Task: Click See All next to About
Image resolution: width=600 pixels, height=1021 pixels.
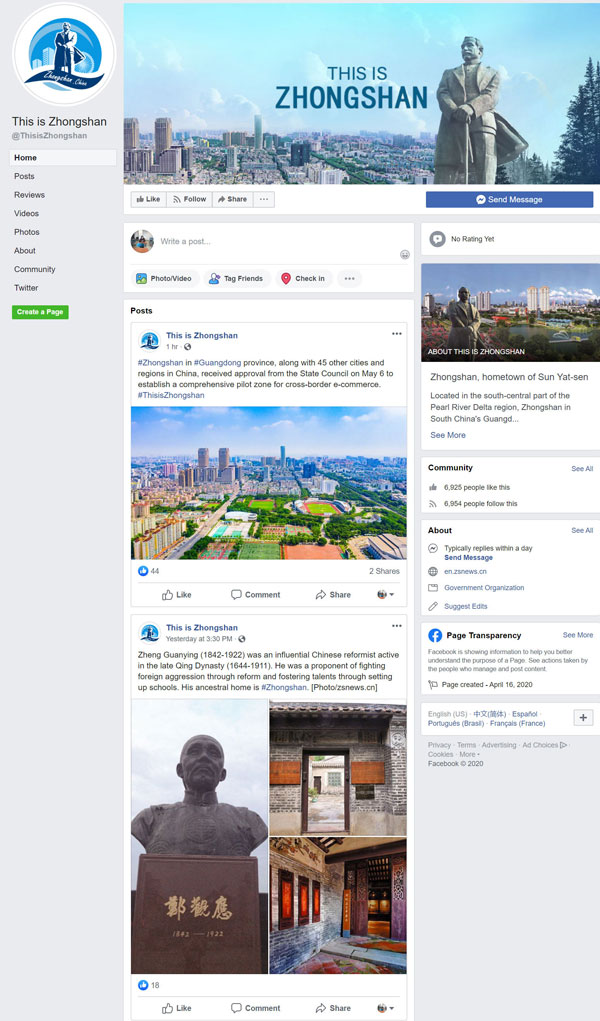Action: tap(582, 531)
